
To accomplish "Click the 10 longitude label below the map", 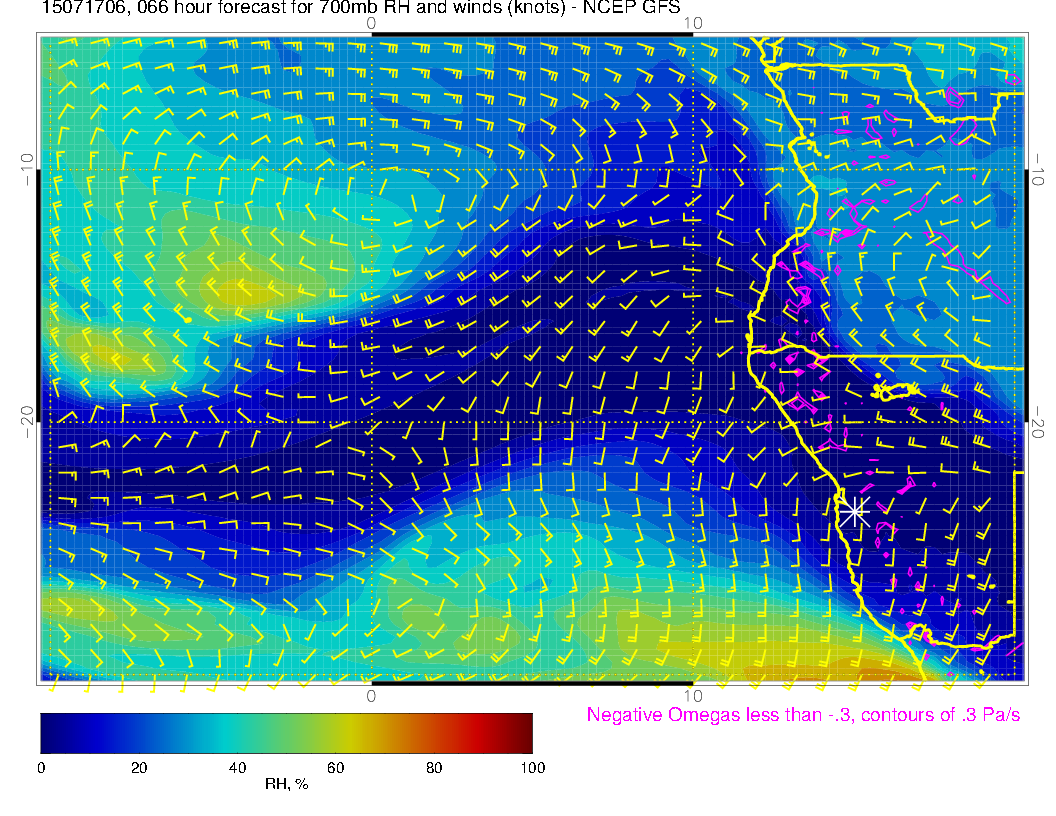I will [x=693, y=695].
